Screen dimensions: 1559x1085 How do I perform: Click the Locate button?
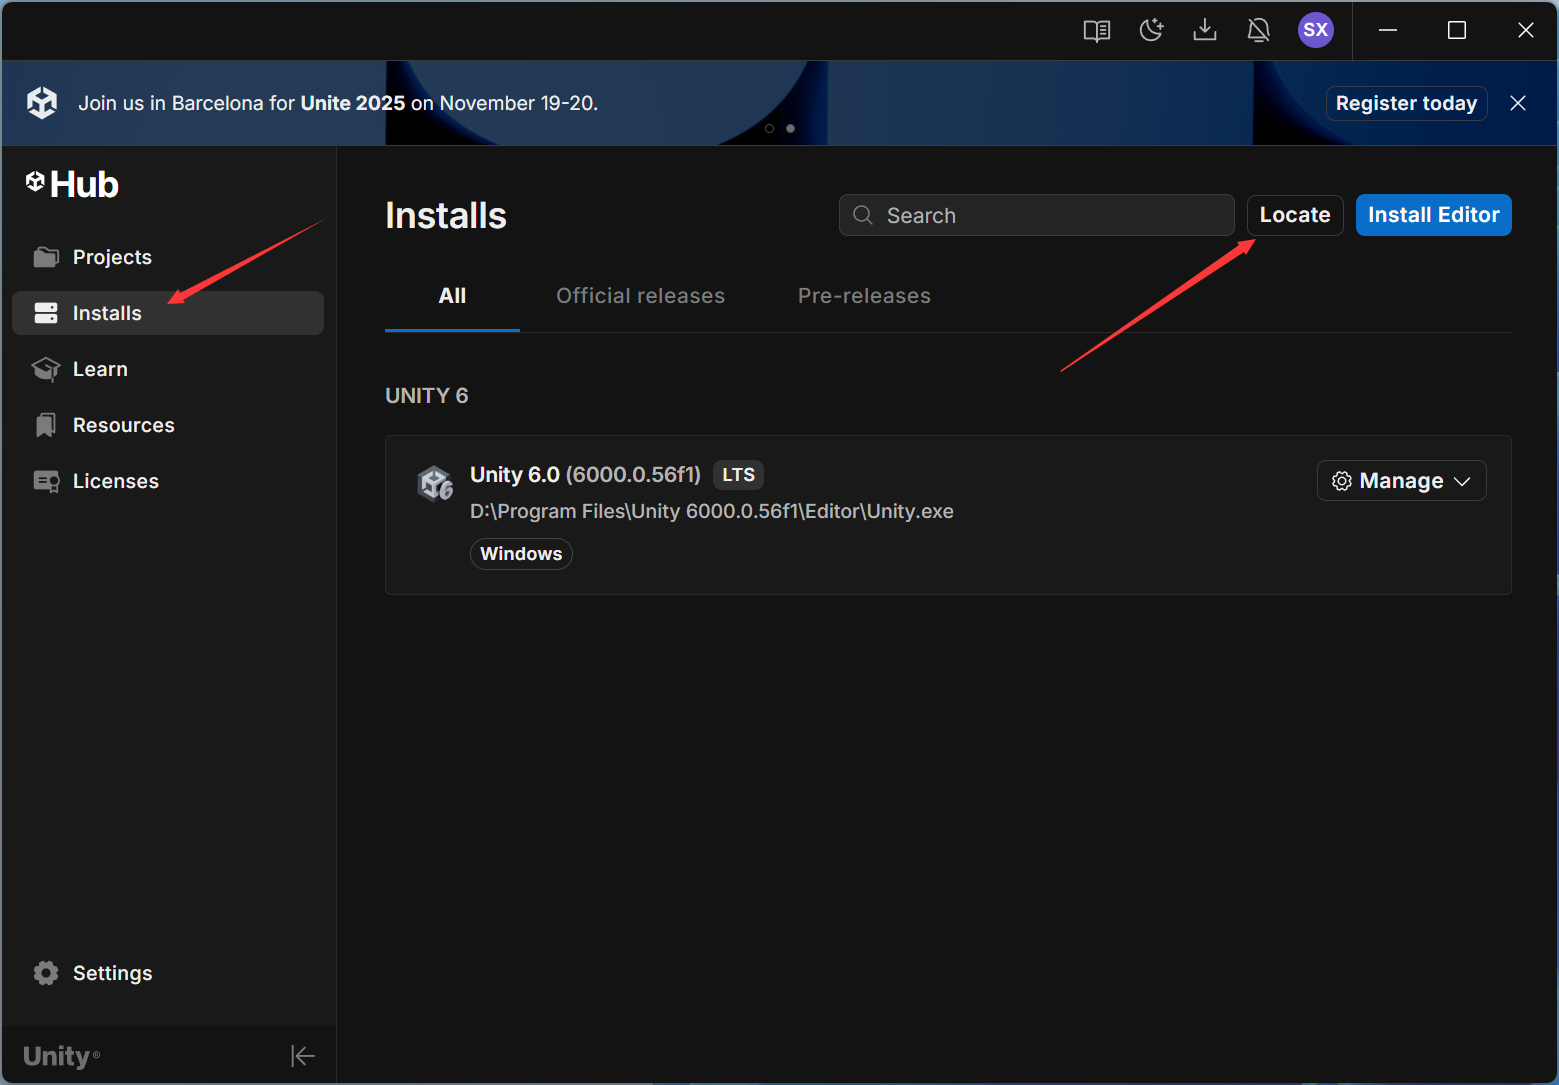[x=1295, y=215]
